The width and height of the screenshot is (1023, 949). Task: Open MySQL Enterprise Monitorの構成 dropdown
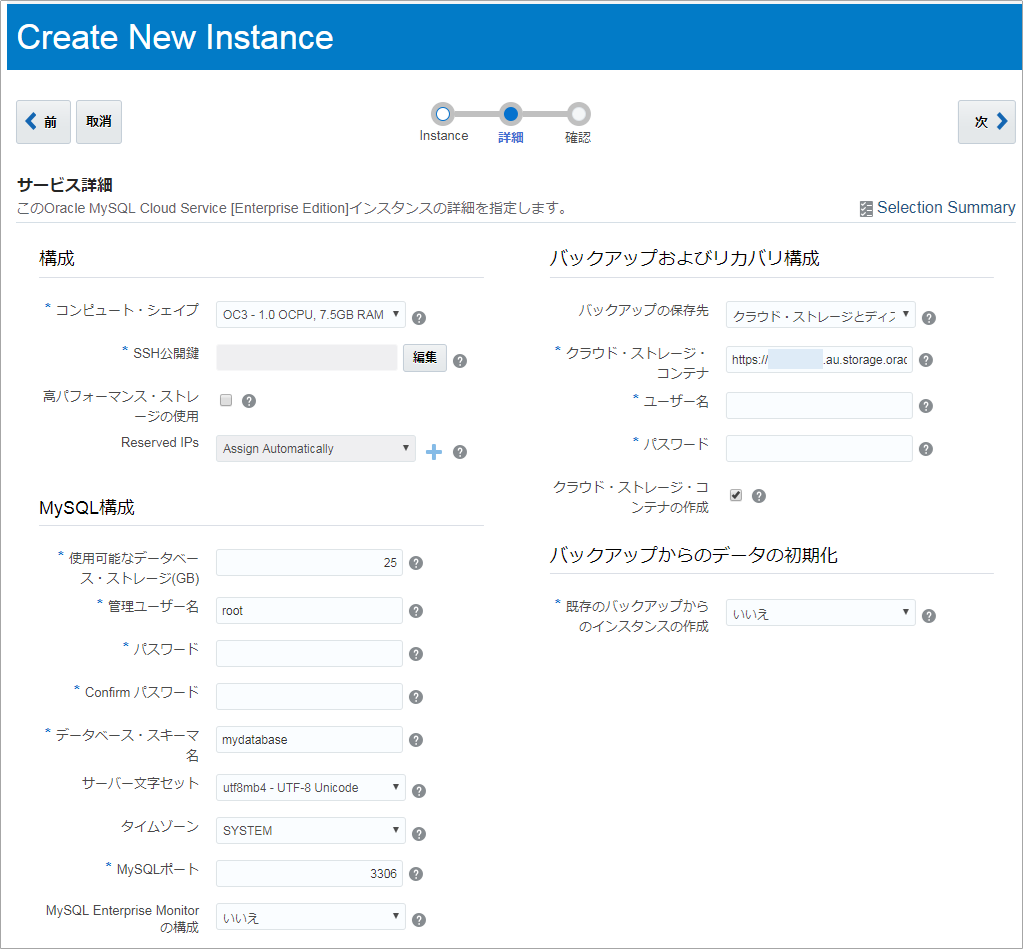[311, 917]
